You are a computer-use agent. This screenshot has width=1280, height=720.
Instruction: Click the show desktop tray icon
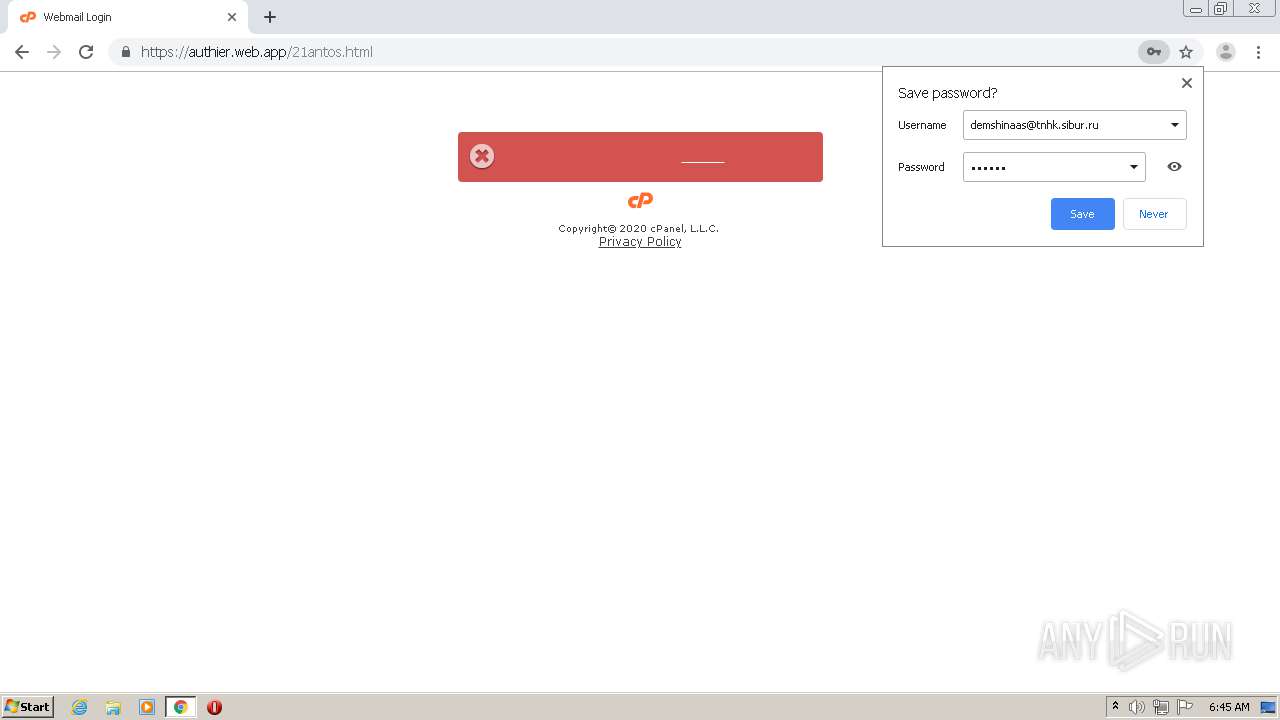pyautogui.click(x=1268, y=707)
